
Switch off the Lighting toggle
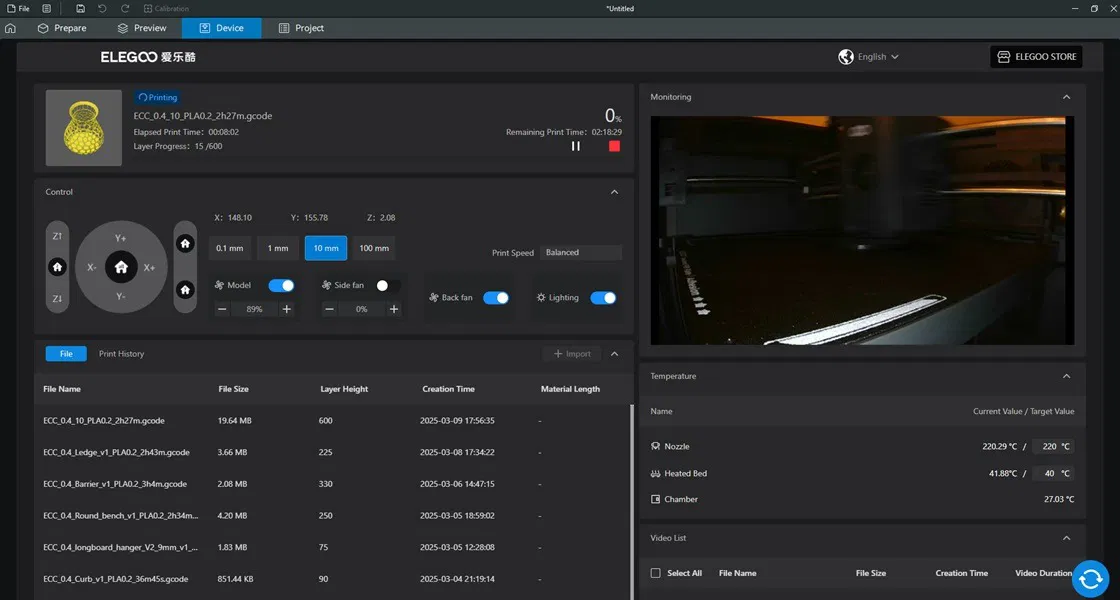603,298
